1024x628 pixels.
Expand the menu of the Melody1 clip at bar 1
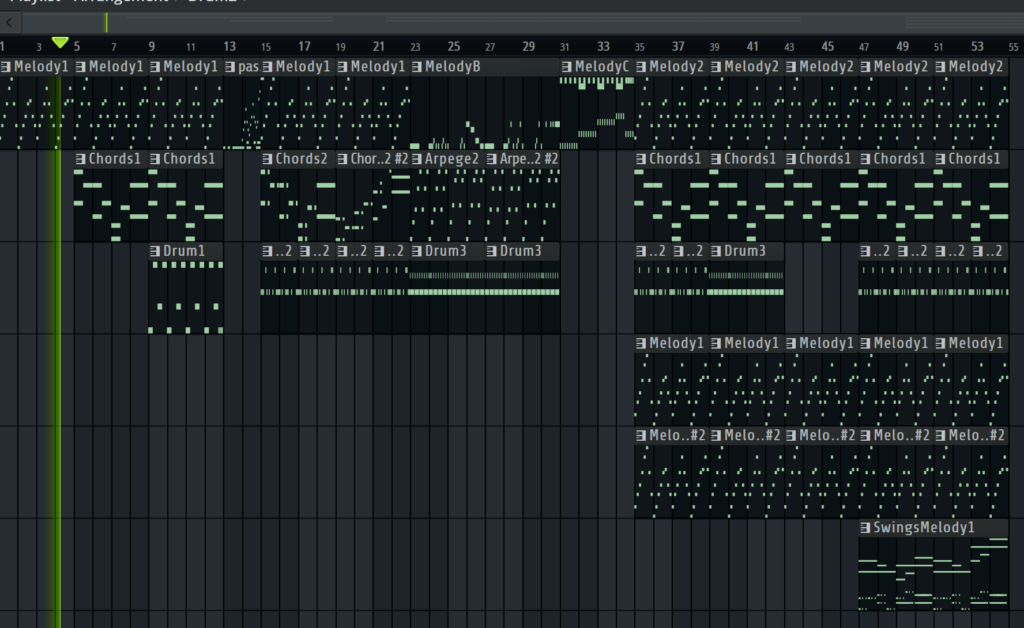pos(7,67)
